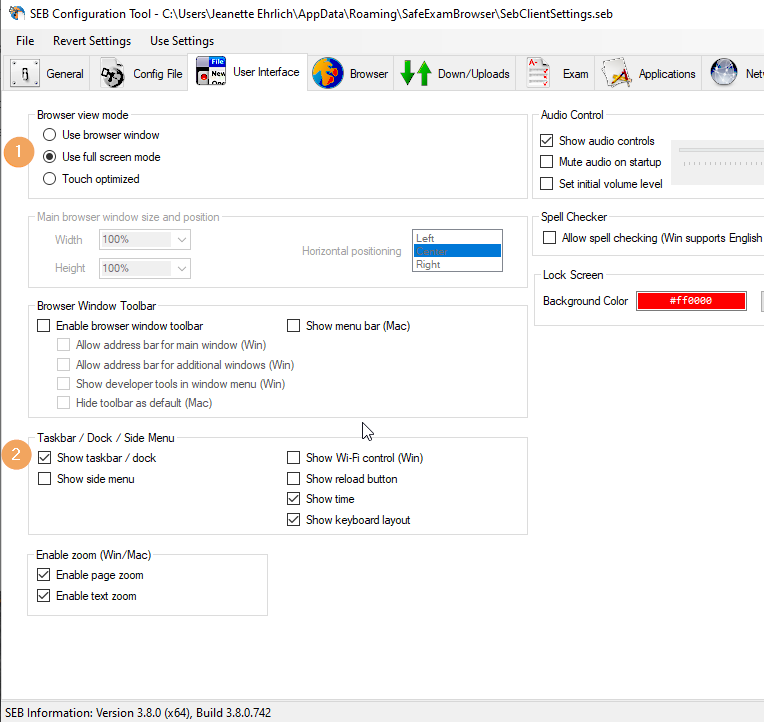The height and width of the screenshot is (722, 764).
Task: Uncheck Show keyboard layout checkbox
Action: coord(293,520)
